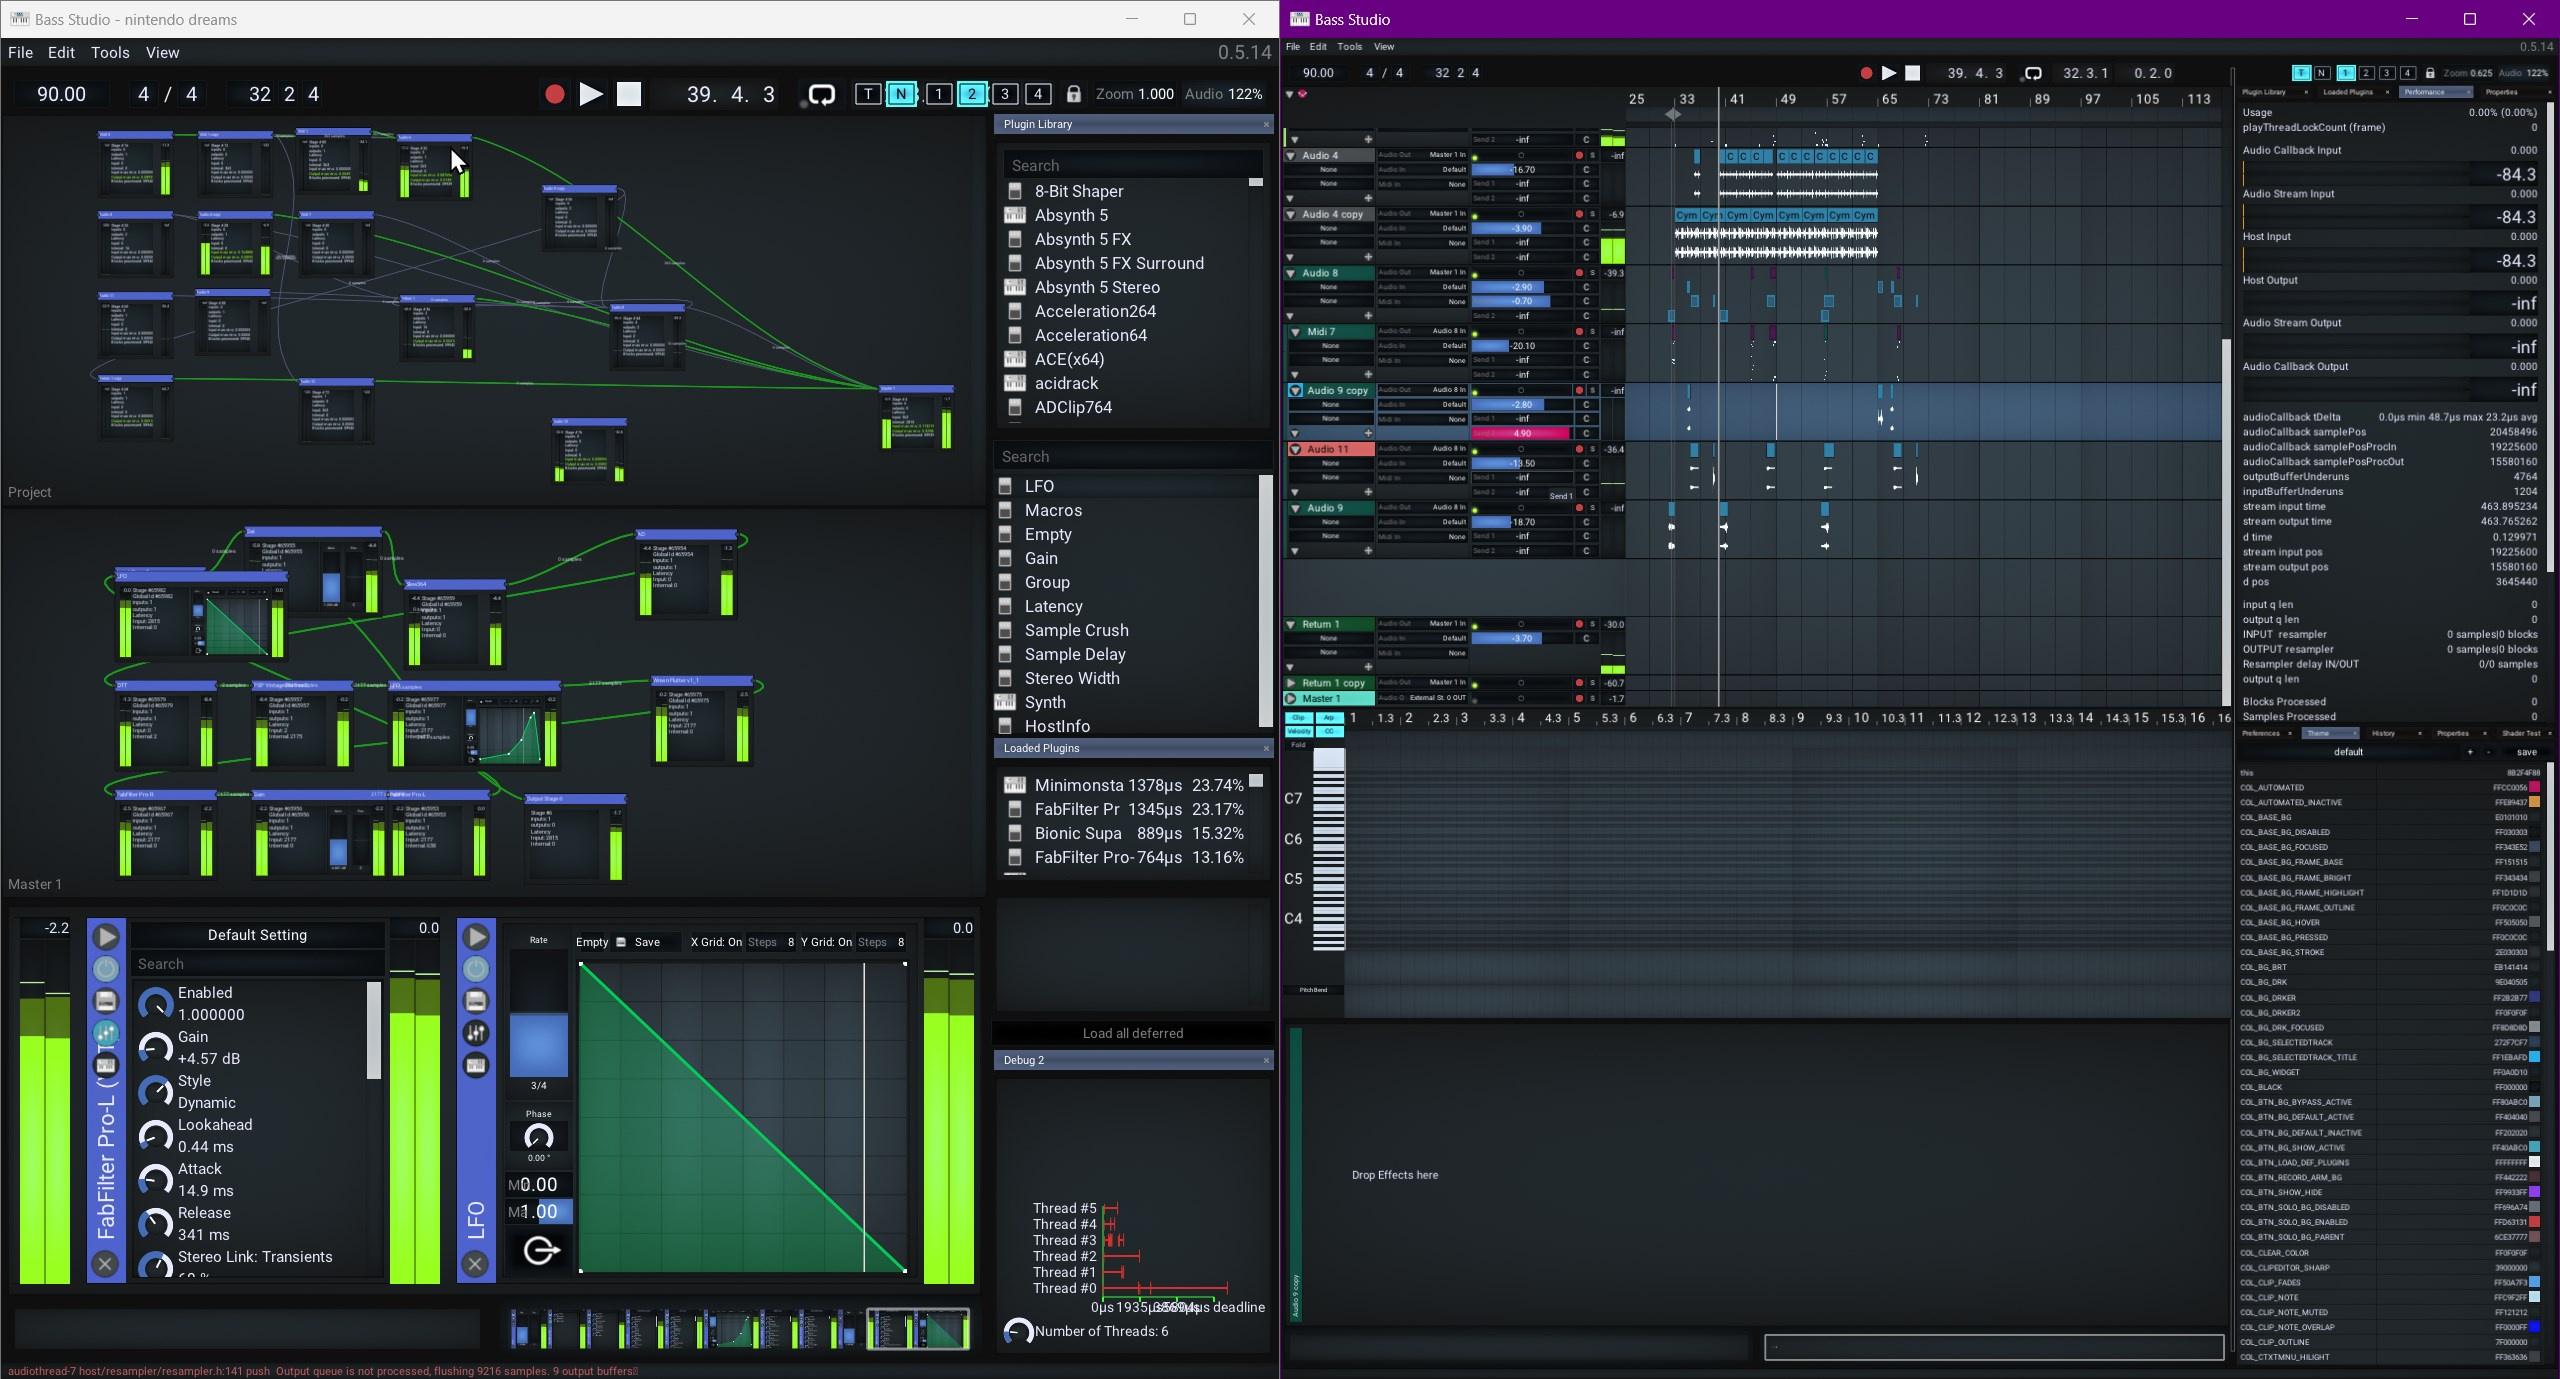Viewport: 2560px width, 1379px height.
Task: Click the Load all deferred button
Action: pyautogui.click(x=1132, y=1033)
